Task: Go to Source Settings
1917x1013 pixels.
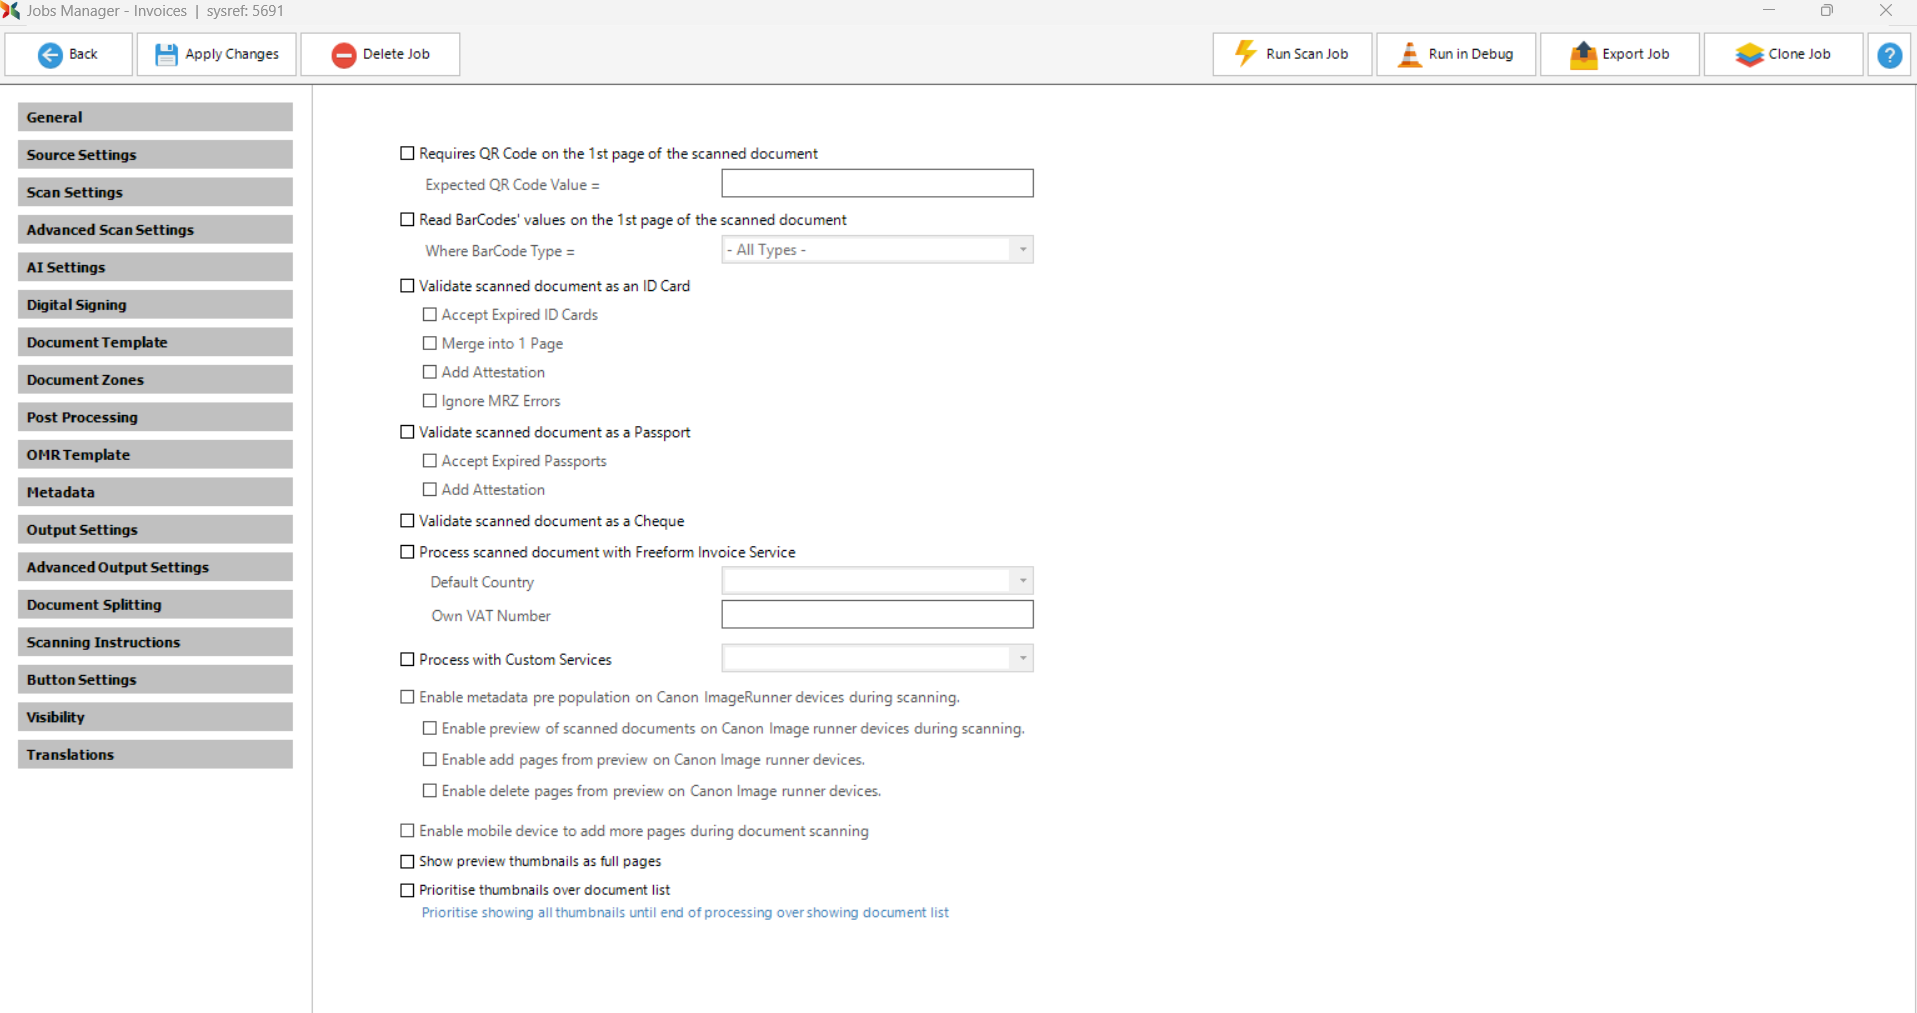Action: (155, 154)
